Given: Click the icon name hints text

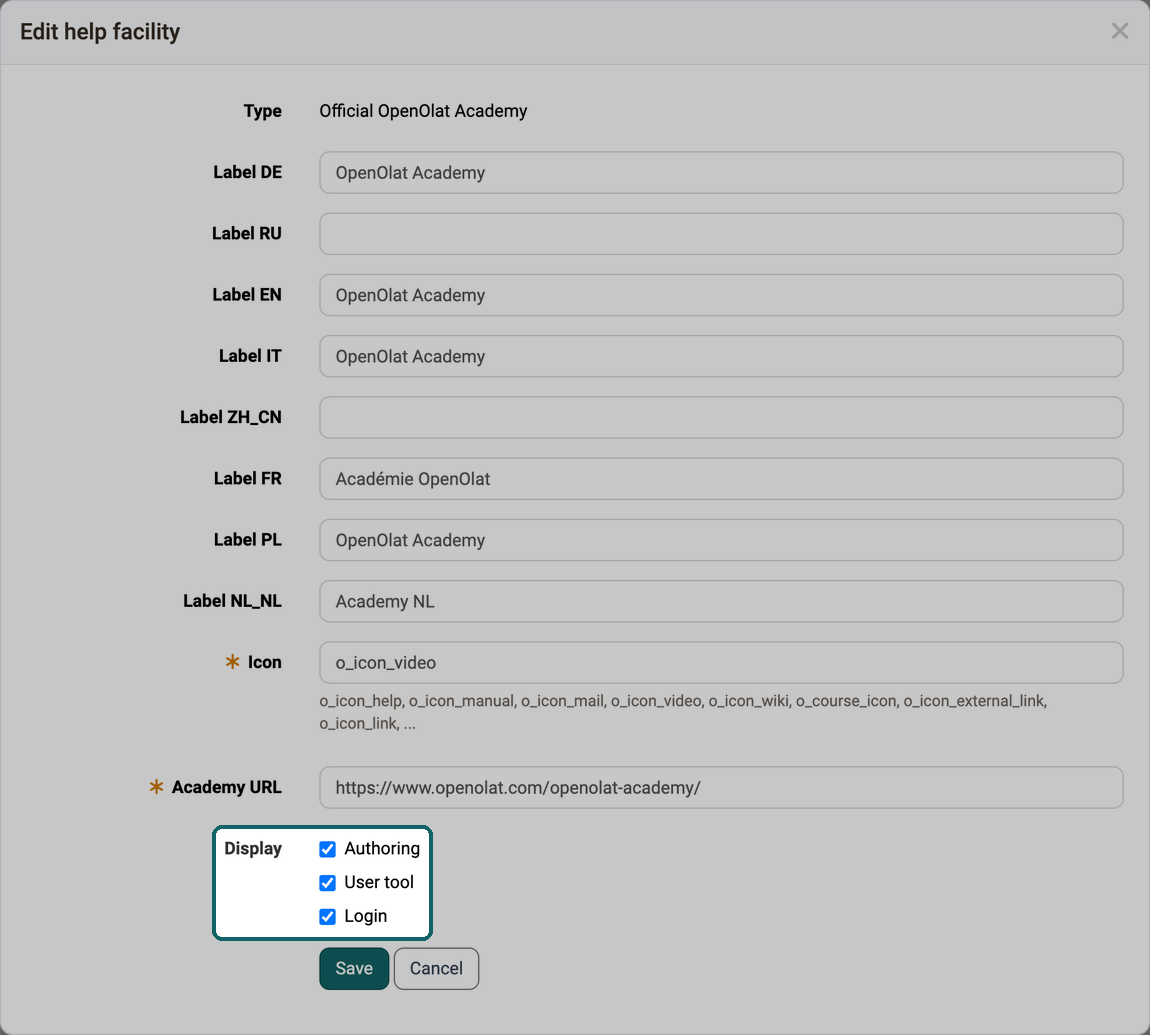Looking at the screenshot, I should pyautogui.click(x=683, y=712).
